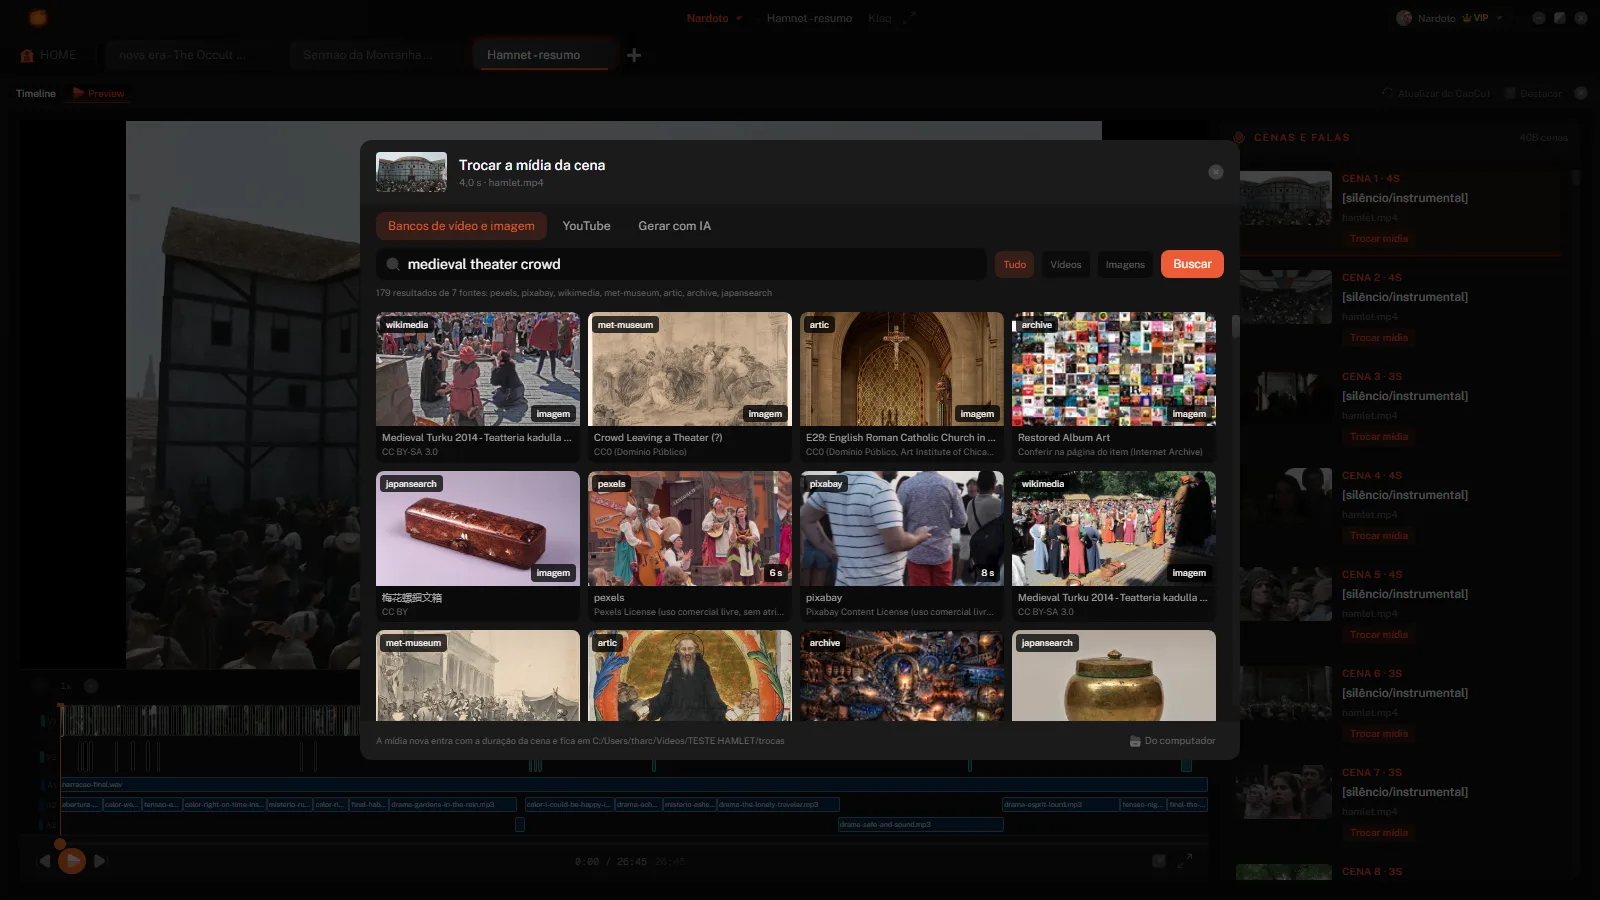Click the Preview flag icon

click(x=78, y=93)
